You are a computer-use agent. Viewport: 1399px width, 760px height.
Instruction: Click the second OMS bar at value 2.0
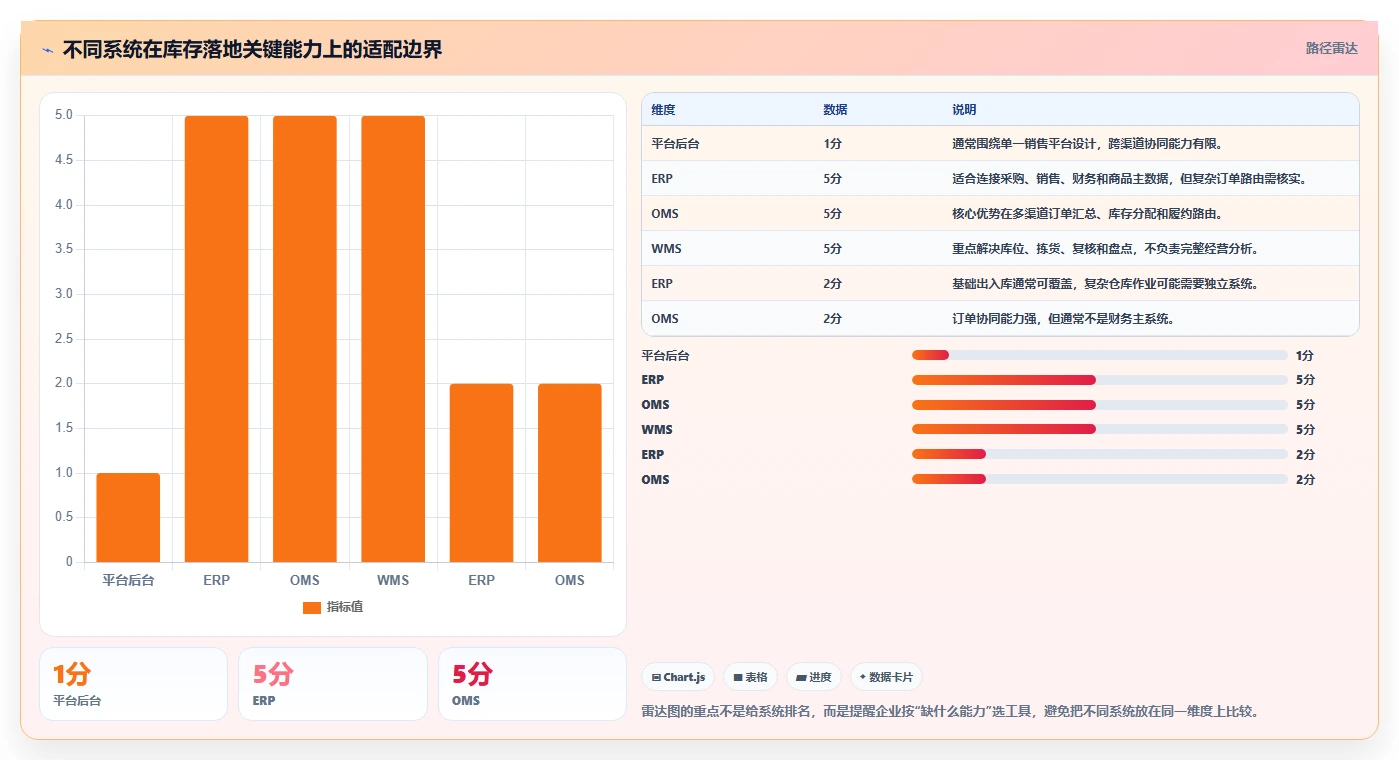(569, 473)
